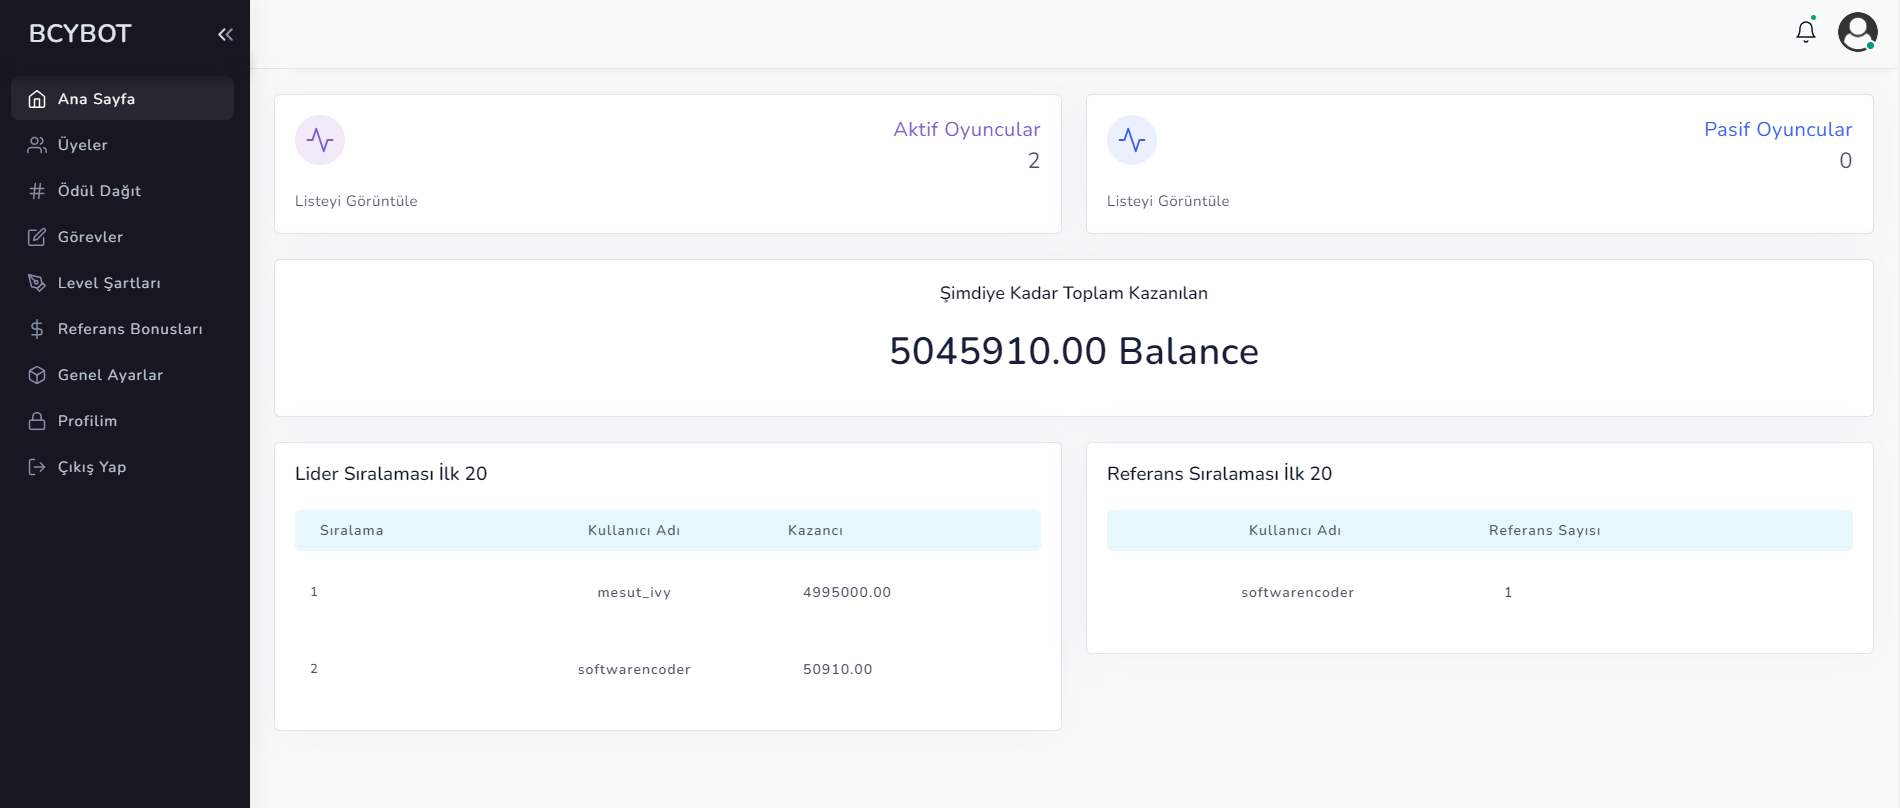
Task: View the active players list link
Action: pyautogui.click(x=356, y=201)
